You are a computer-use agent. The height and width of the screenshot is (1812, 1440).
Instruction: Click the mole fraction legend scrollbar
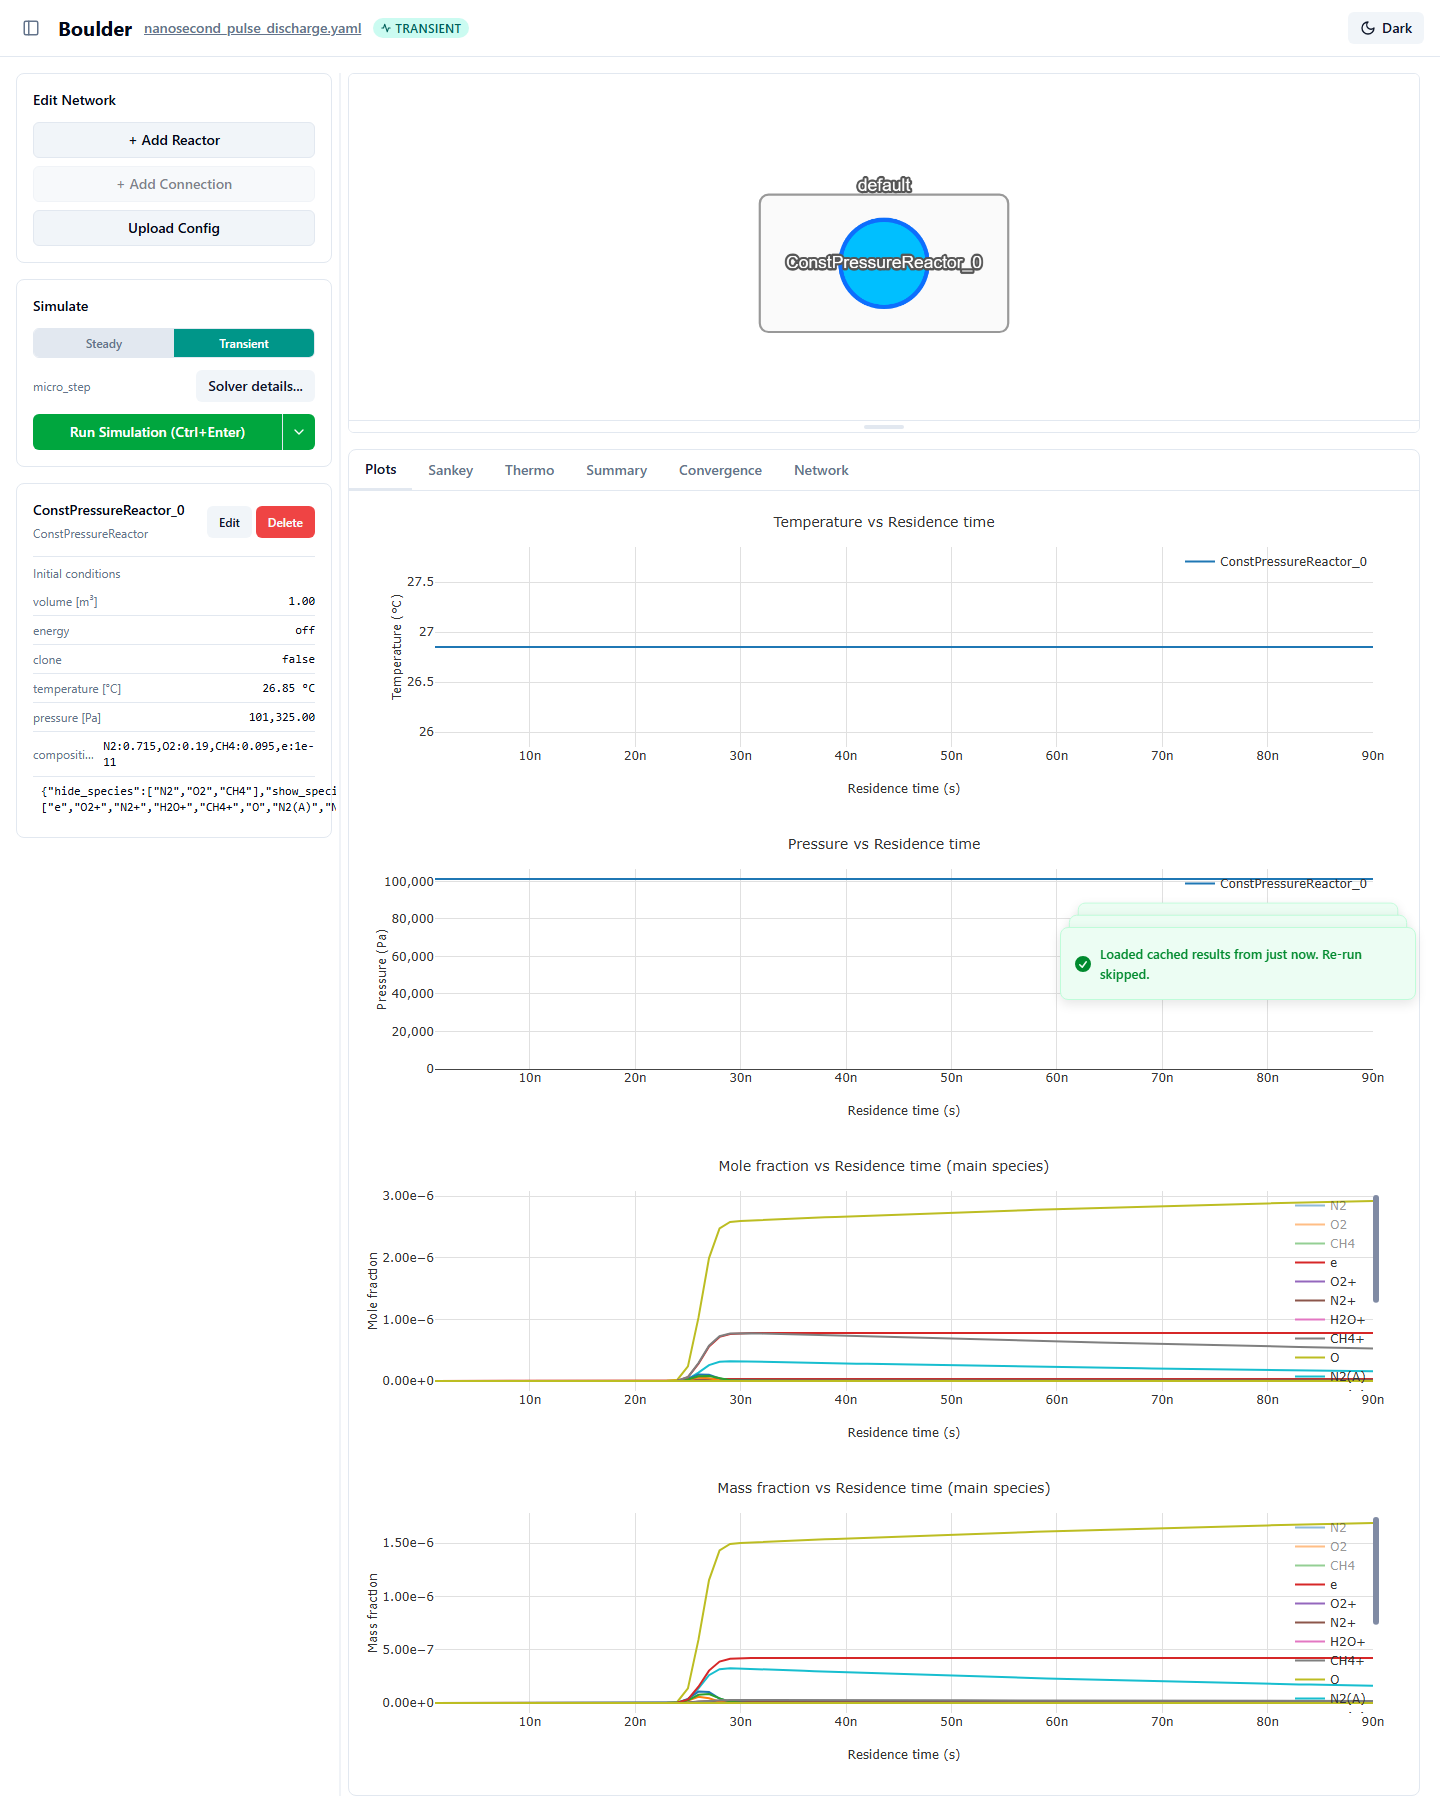click(x=1376, y=1249)
